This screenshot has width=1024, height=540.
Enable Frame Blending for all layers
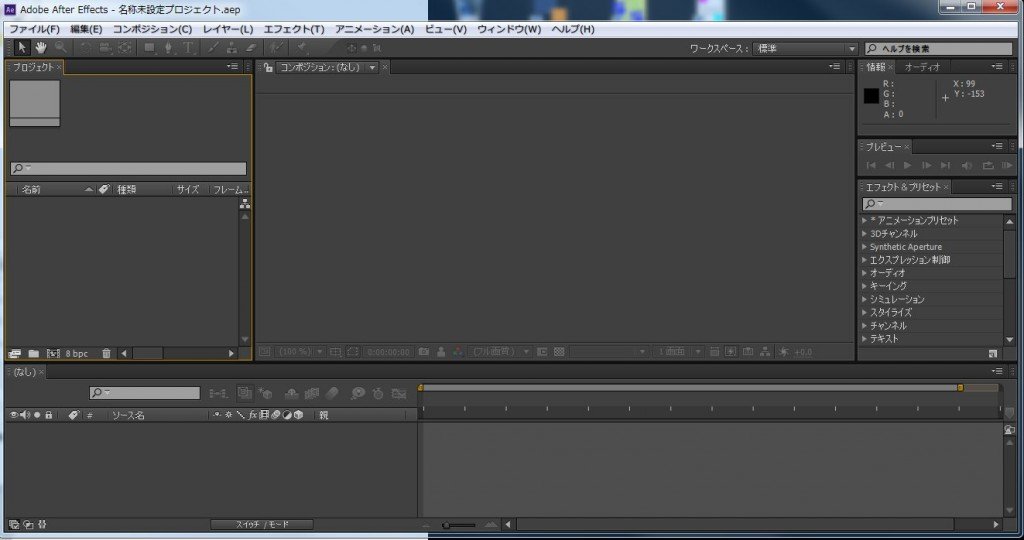click(x=312, y=393)
